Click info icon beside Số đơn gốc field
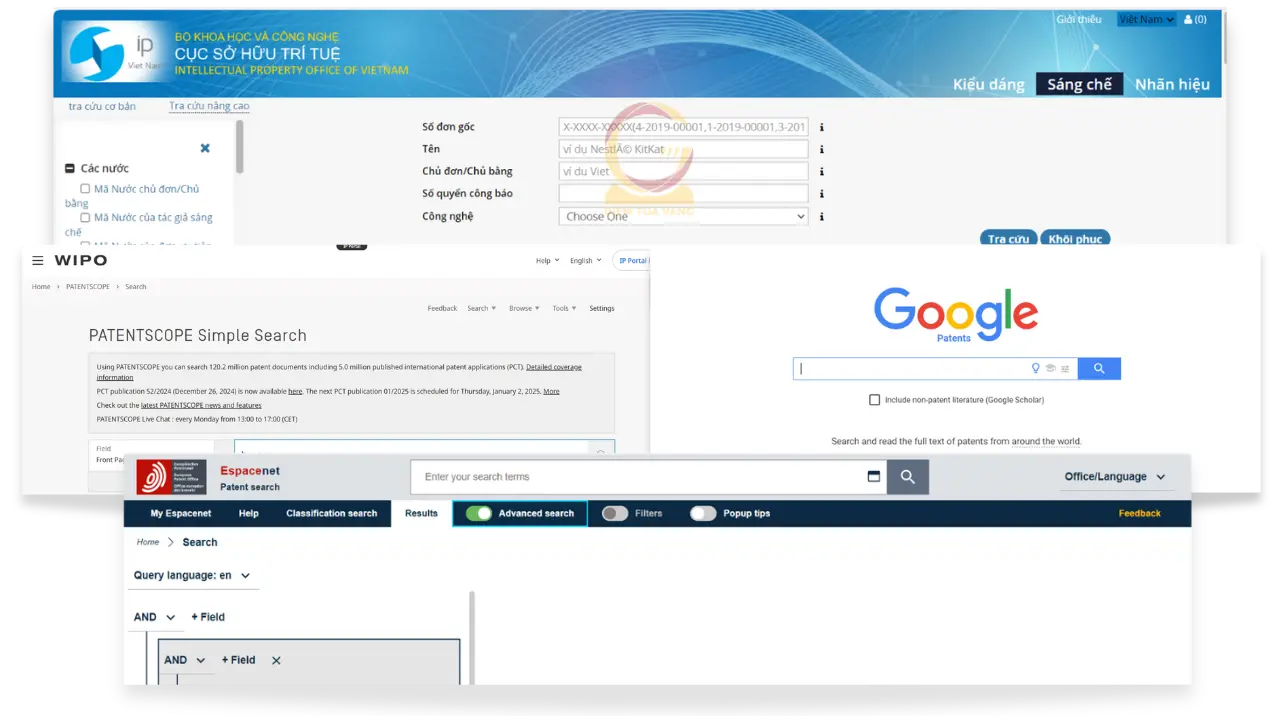Viewport: 1280px width, 720px height. [822, 127]
